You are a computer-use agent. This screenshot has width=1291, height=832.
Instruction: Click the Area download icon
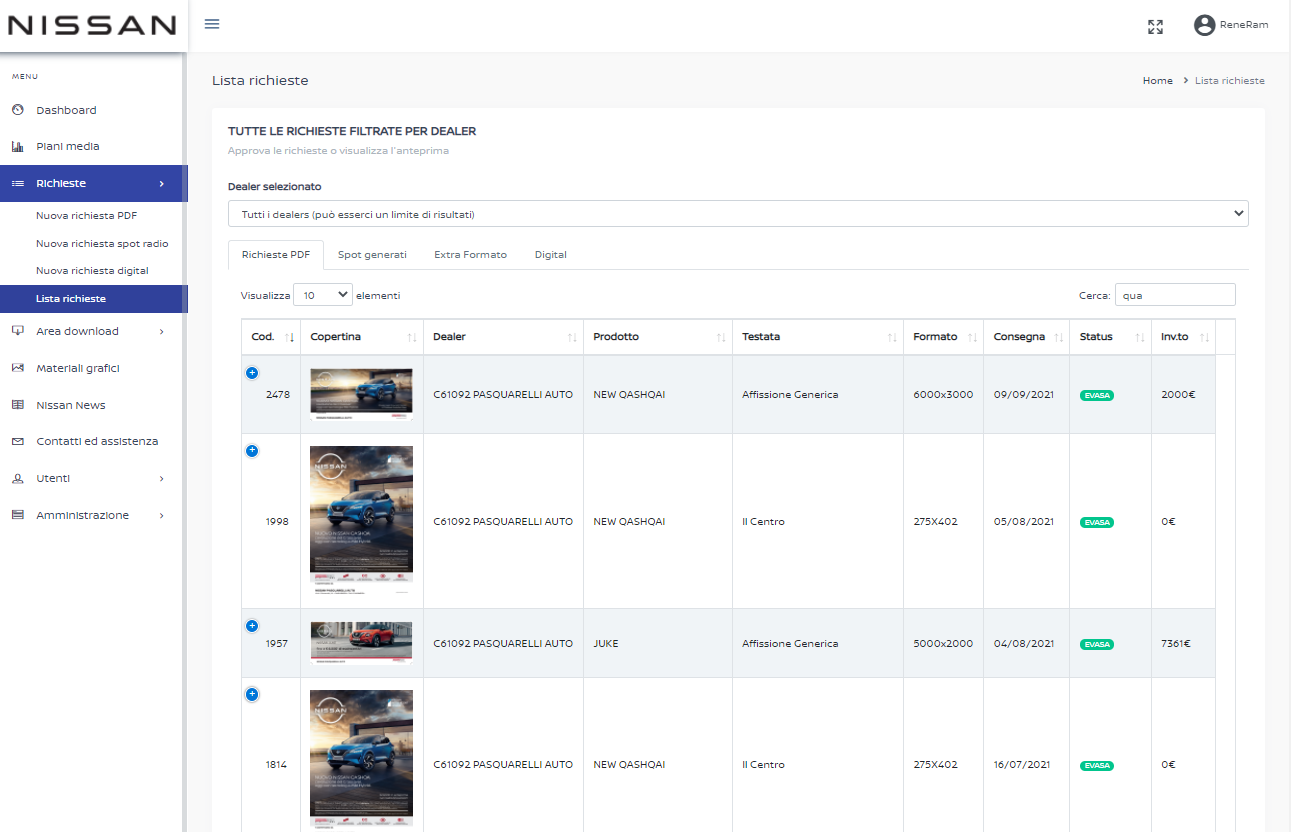(x=17, y=331)
